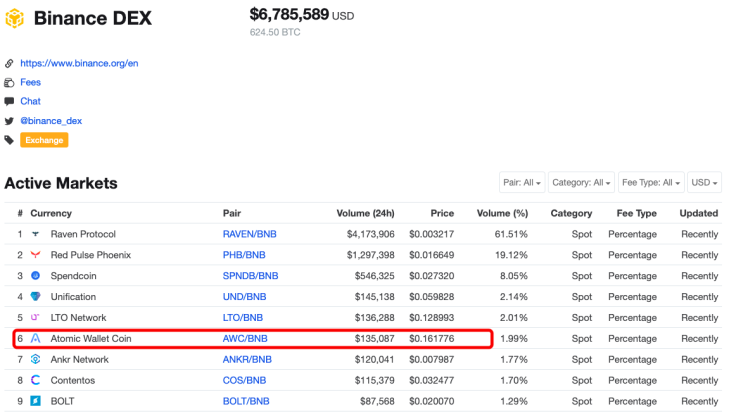Screen dimensions: 736x414
Task: Click the tag icon beside Exchange
Action: coord(9,140)
